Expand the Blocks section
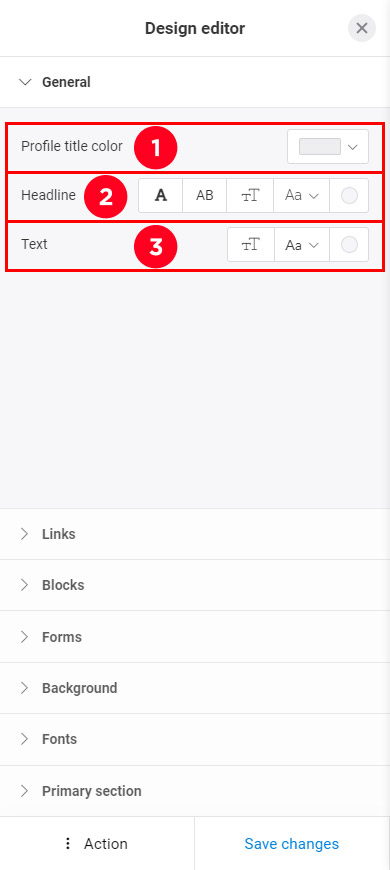 [195, 585]
